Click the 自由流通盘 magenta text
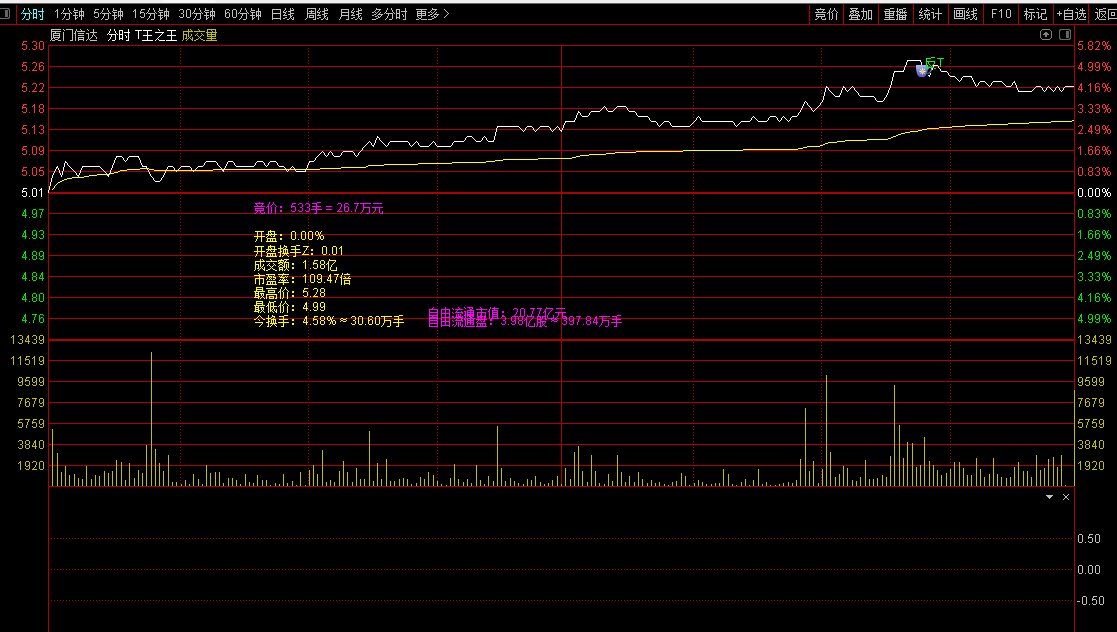The image size is (1117, 632). click(x=524, y=321)
